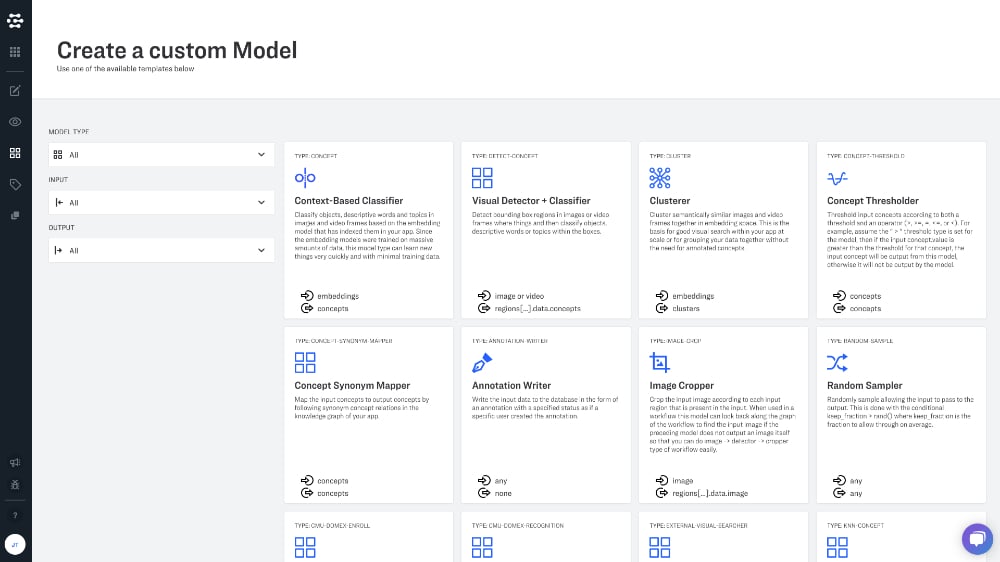Click the Image Cropper crop icon
This screenshot has height=562, width=1000.
[x=660, y=362]
